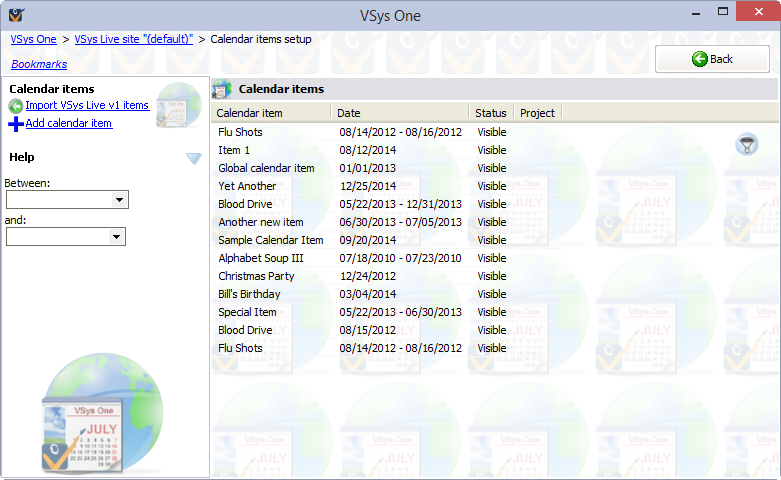Go to VSys Live site "(default)" breadcrumb
The width and height of the screenshot is (781, 480).
click(x=134, y=39)
